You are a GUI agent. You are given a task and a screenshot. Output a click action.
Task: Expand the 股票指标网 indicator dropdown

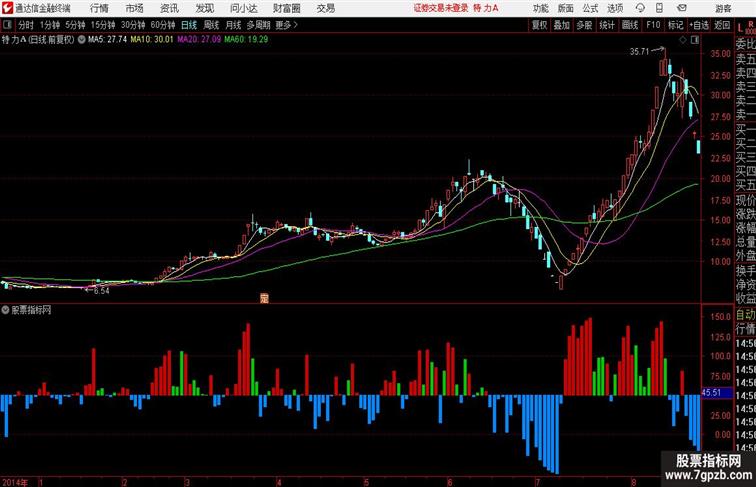pyautogui.click(x=5, y=310)
